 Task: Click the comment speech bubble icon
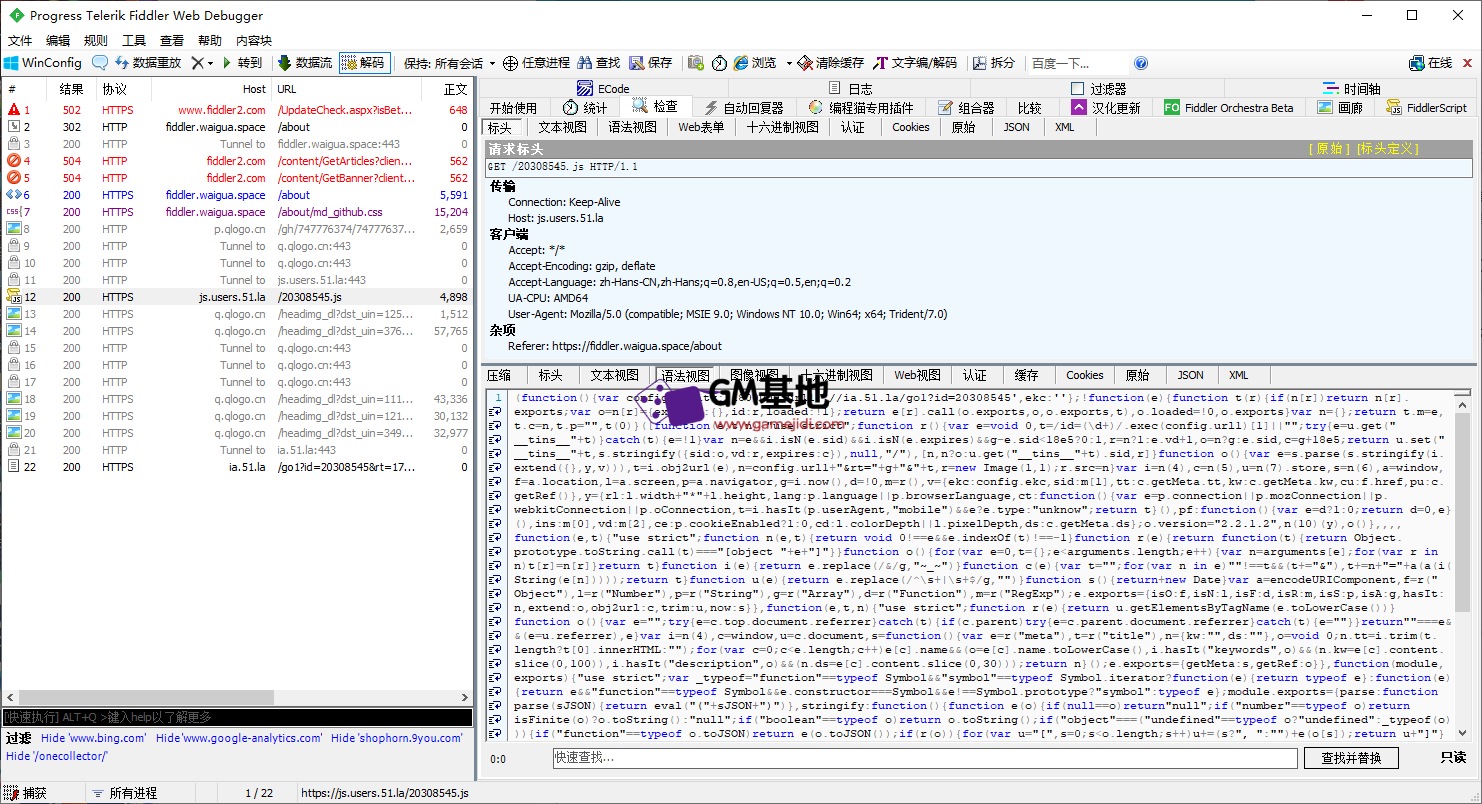click(100, 62)
